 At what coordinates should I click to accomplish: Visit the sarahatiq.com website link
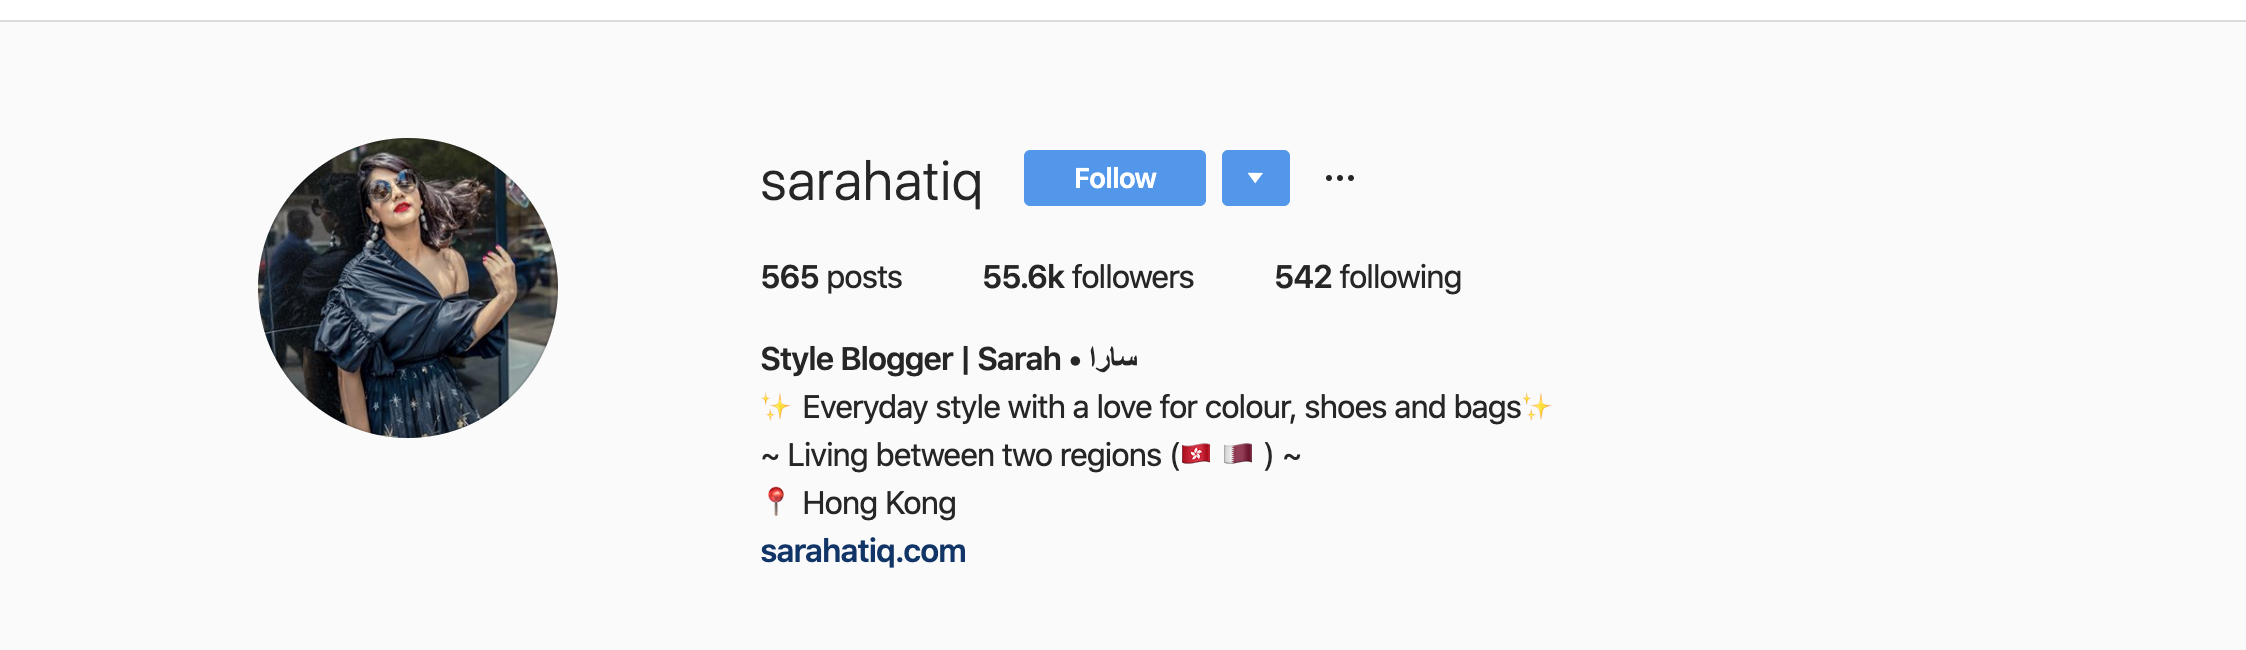863,551
